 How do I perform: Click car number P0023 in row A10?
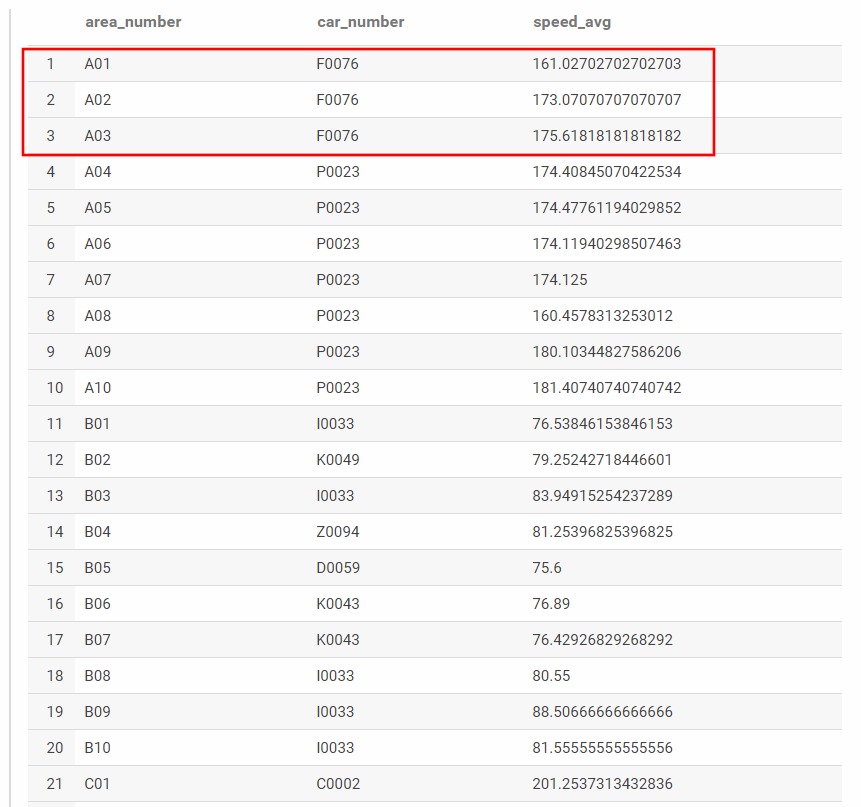(338, 388)
